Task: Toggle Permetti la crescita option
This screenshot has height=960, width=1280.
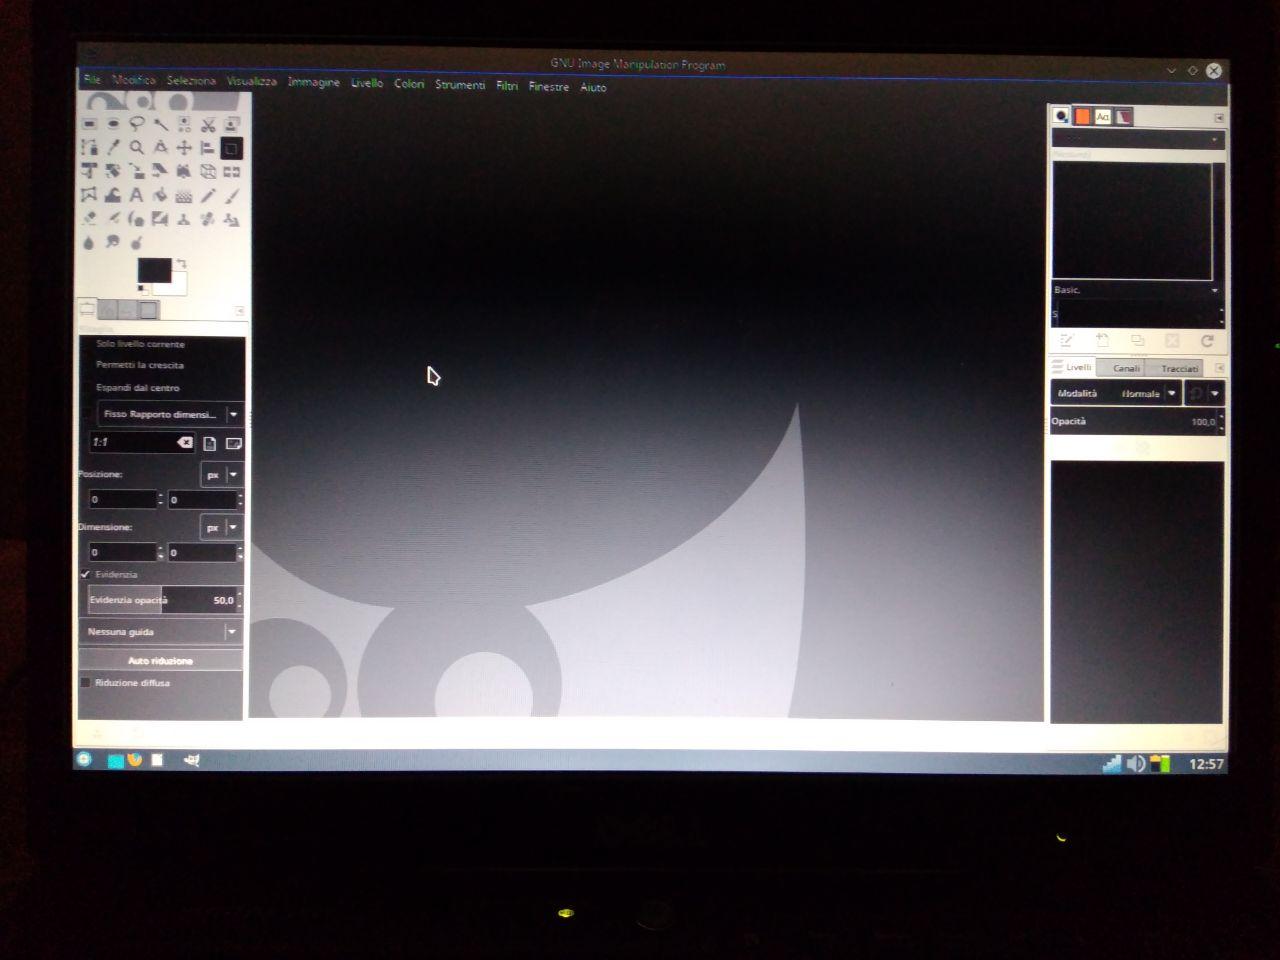Action: click(x=140, y=365)
